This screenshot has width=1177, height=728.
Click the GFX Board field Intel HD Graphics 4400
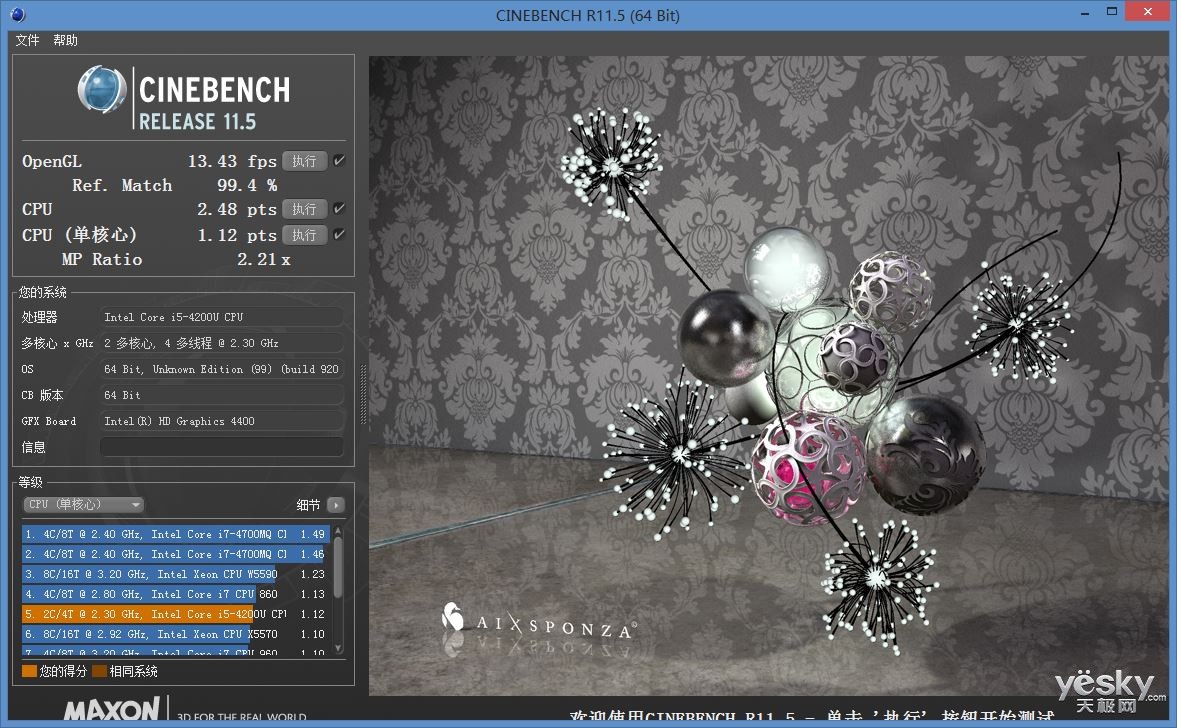221,421
